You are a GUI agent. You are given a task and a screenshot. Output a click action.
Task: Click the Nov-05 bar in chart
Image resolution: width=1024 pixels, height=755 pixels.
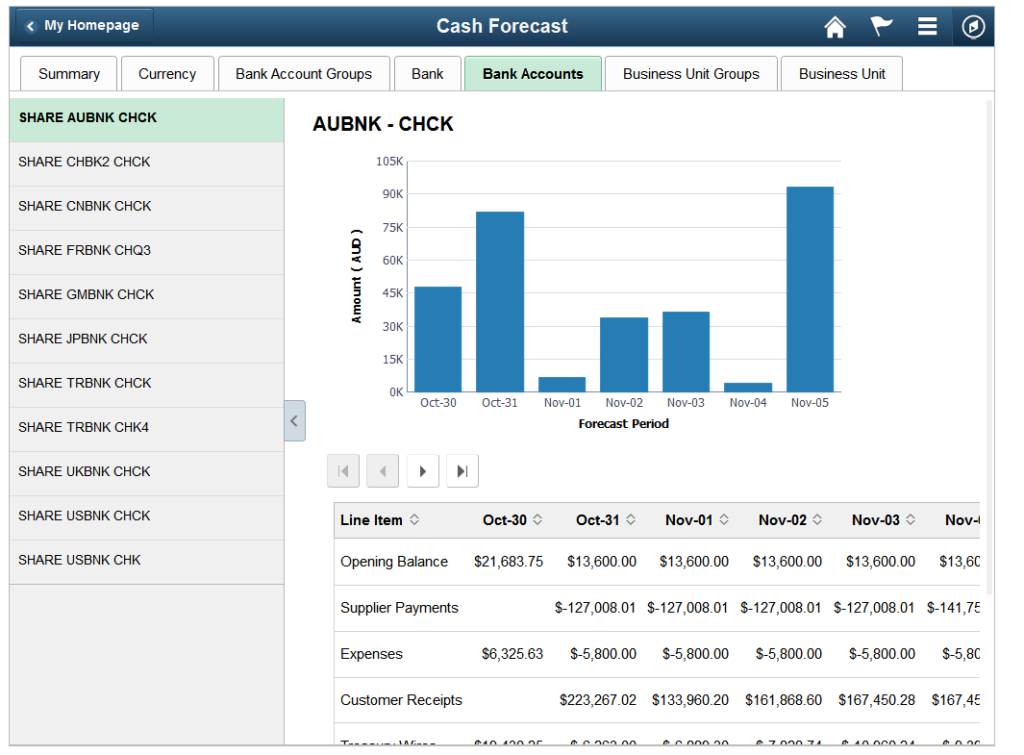[810, 289]
